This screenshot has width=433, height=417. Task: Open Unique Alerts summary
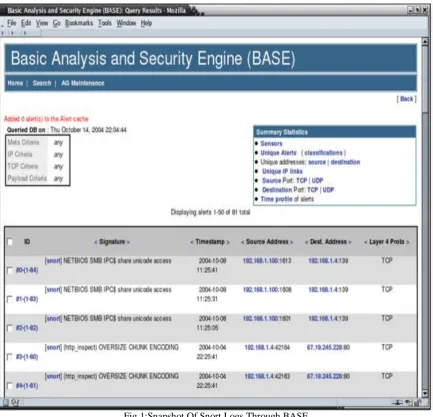(x=278, y=153)
